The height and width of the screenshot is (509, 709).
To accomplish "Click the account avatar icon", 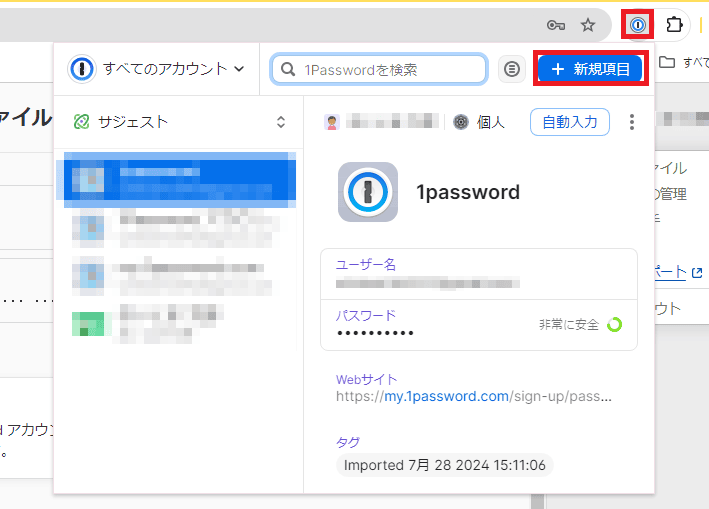I will [x=331, y=122].
